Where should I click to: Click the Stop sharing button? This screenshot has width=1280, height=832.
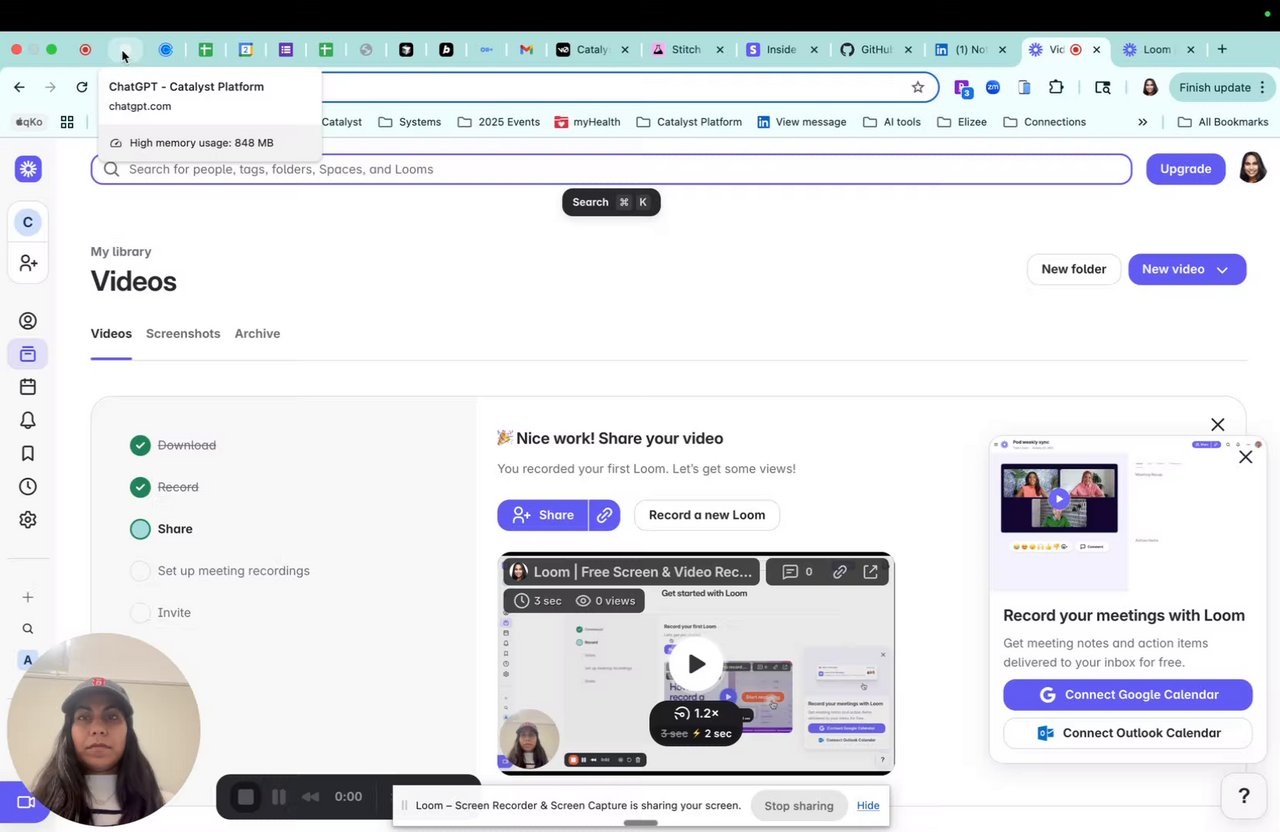pyautogui.click(x=799, y=806)
